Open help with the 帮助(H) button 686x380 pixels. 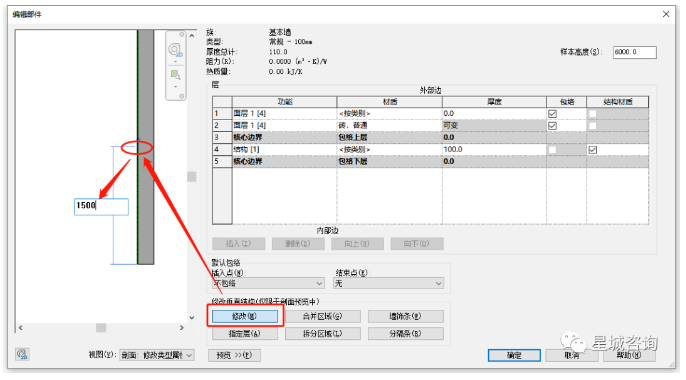(629, 355)
